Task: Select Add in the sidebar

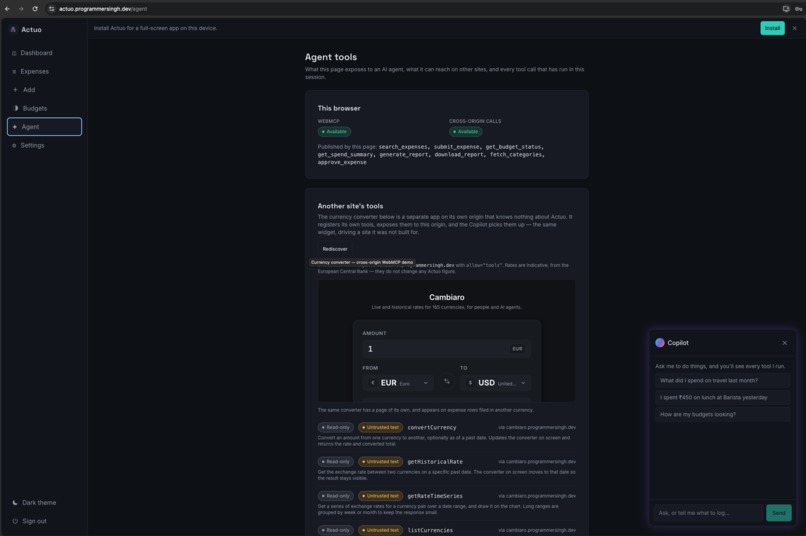Action: point(44,90)
